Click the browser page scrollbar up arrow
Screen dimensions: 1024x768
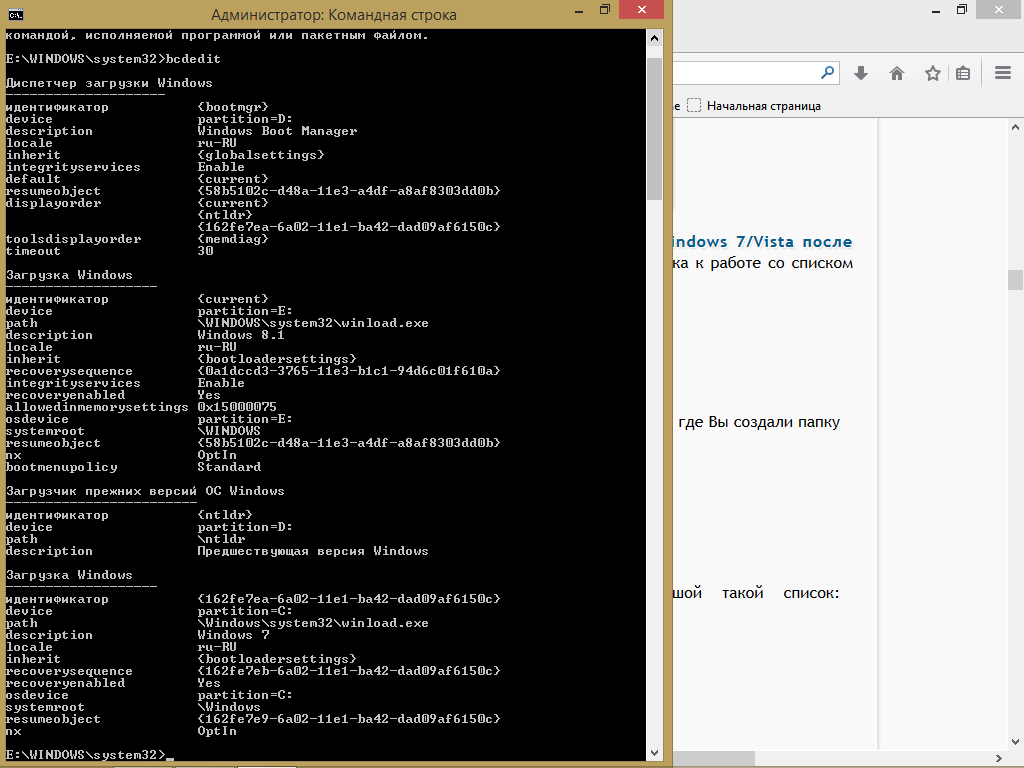[x=1015, y=127]
